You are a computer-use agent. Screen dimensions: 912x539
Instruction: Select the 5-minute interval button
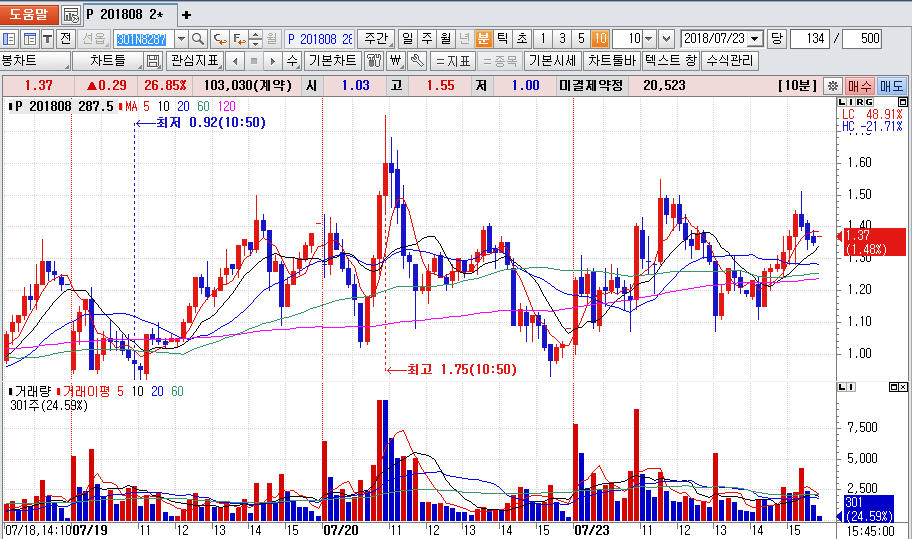[x=581, y=39]
